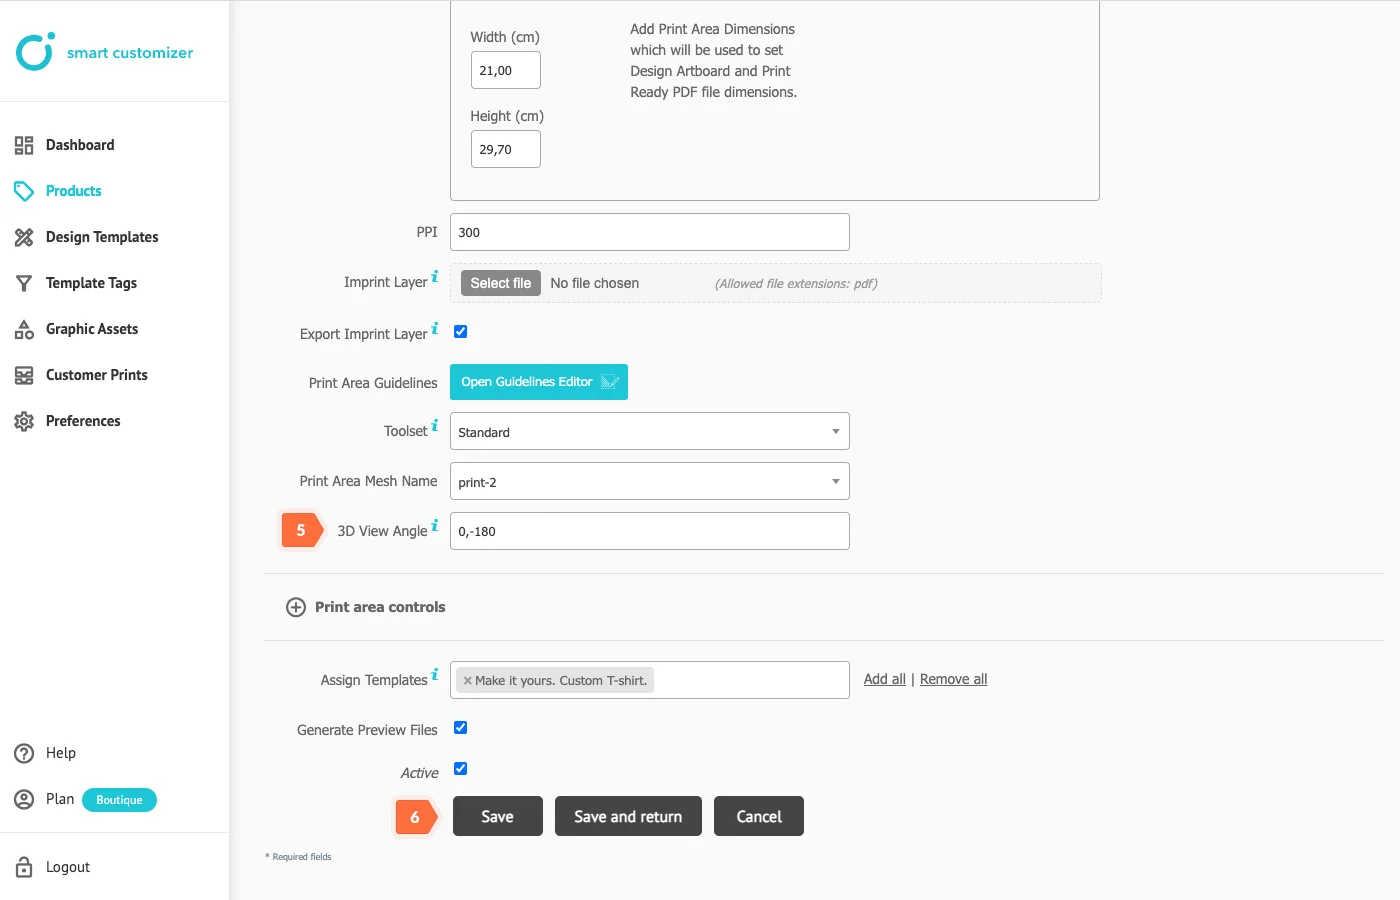1400x900 pixels.
Task: Focus the Height (cm) input field
Action: [x=506, y=149]
